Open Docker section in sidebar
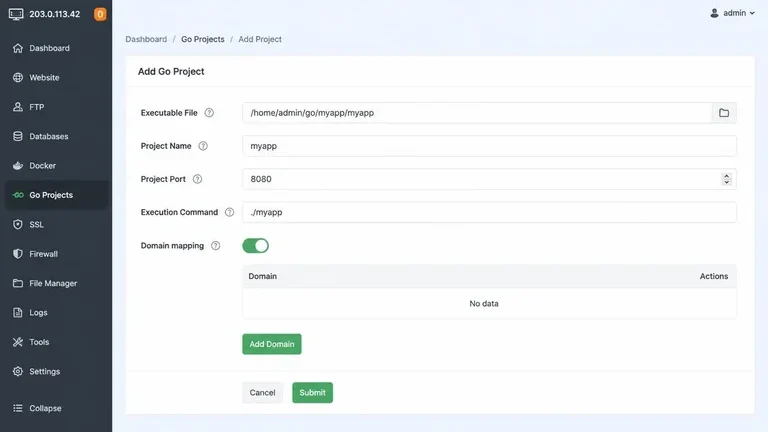Image resolution: width=768 pixels, height=432 pixels. tap(43, 166)
